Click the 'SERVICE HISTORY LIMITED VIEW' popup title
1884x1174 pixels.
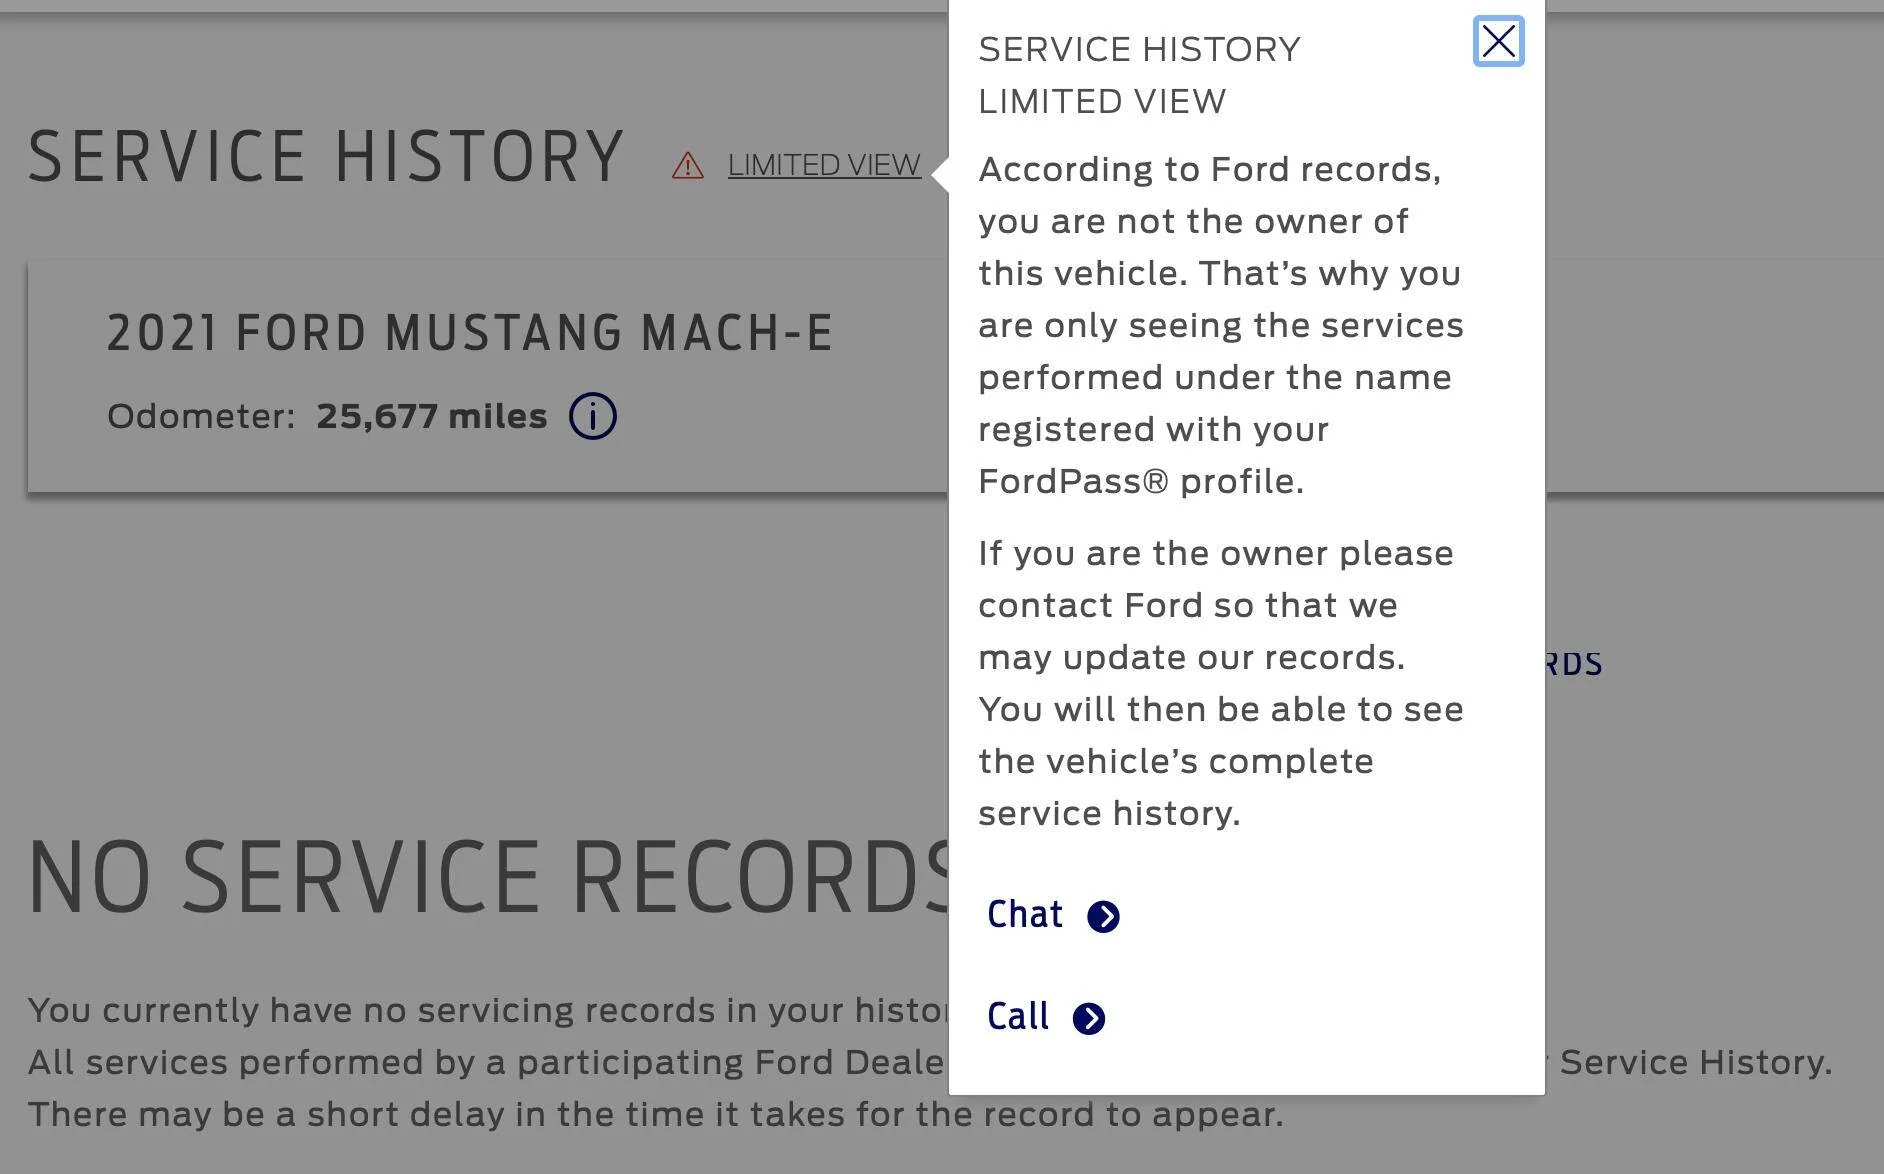[1139, 75]
